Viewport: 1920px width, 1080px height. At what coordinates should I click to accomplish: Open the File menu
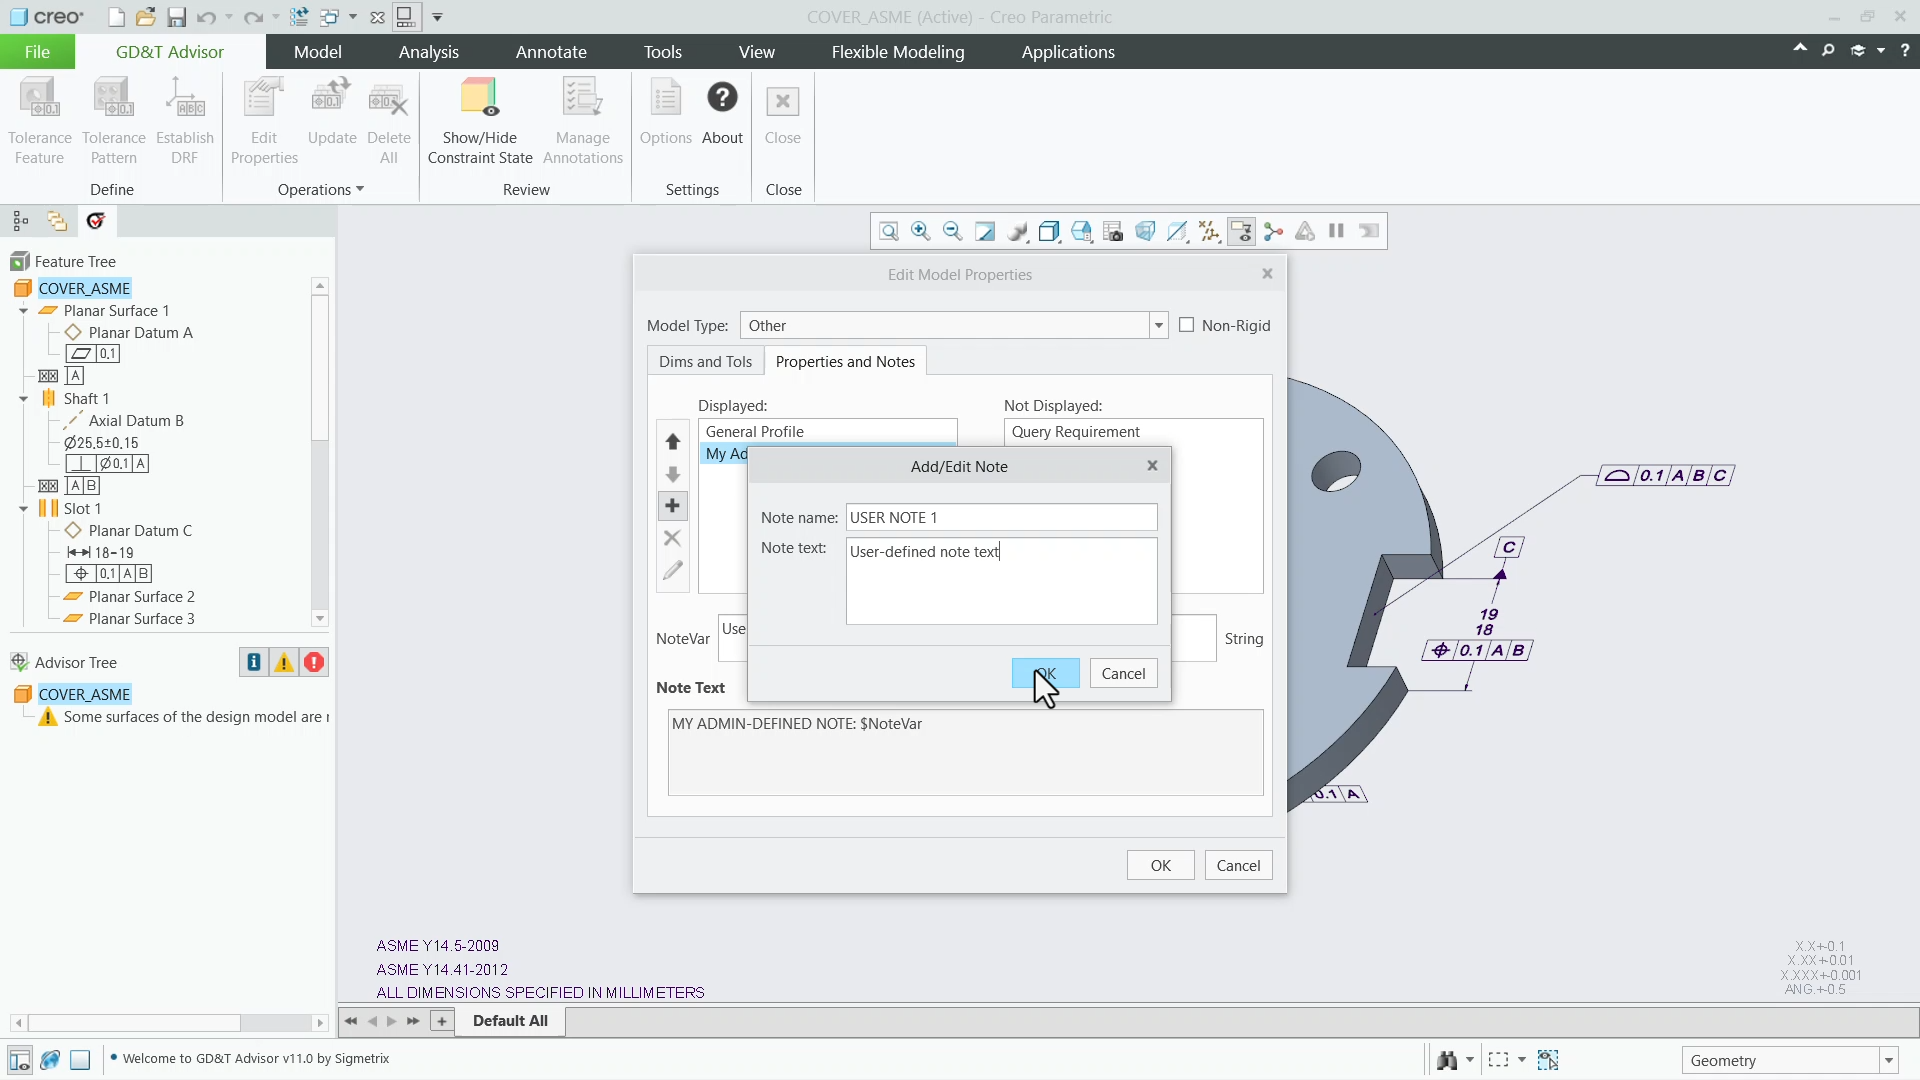point(37,52)
